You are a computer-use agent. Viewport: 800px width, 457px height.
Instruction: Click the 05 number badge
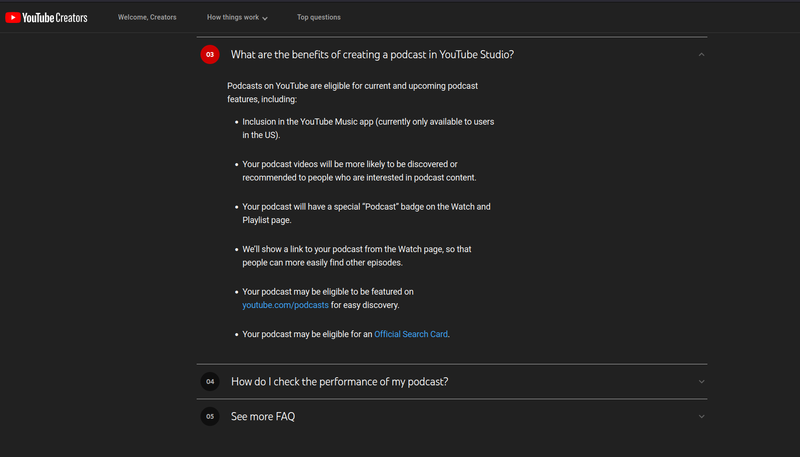[x=210, y=416]
